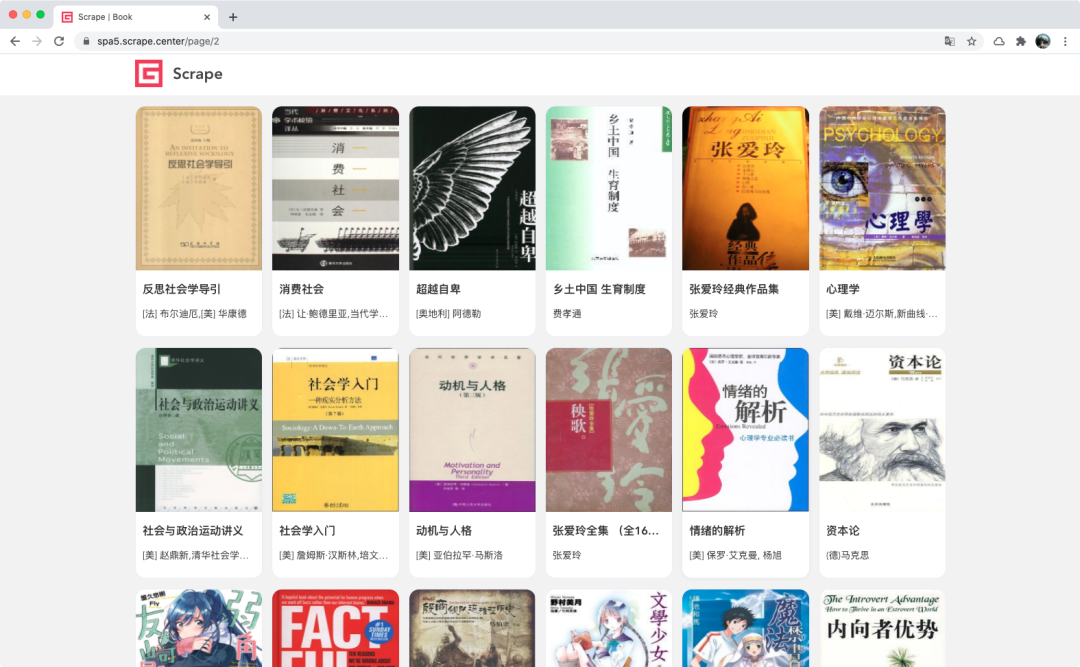1080x667 pixels.
Task: Open the Chrome three-dot menu
Action: pyautogui.click(x=1065, y=41)
